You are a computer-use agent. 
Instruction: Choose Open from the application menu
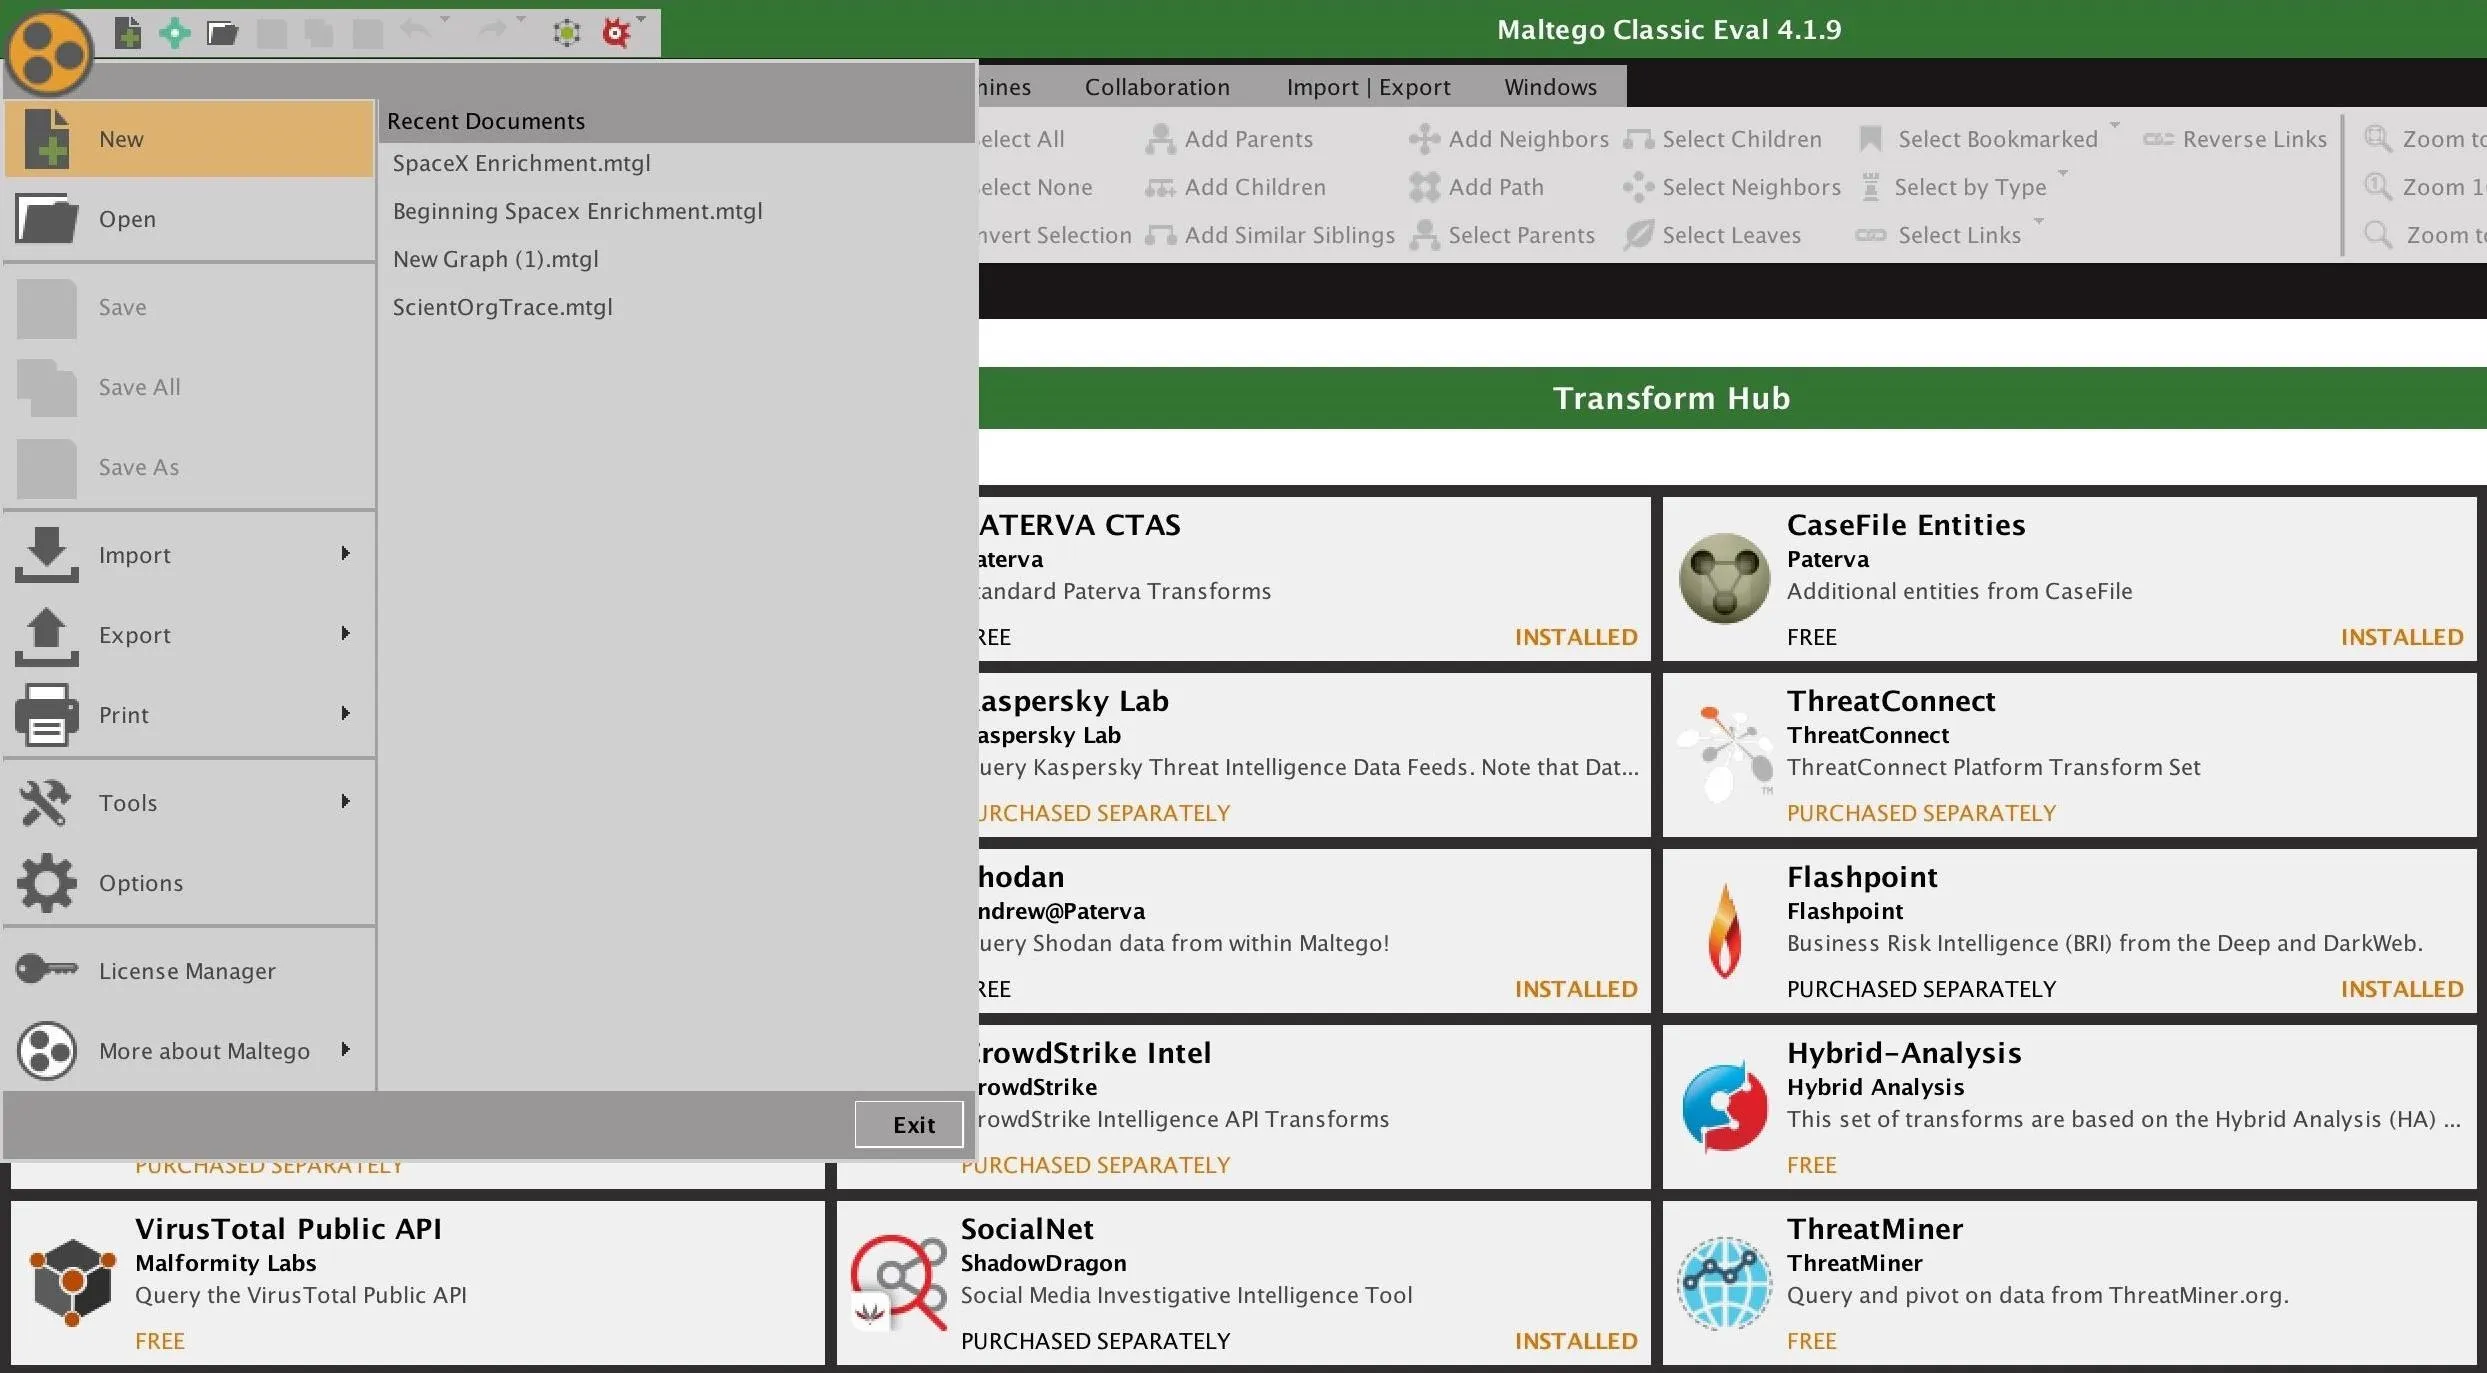pos(189,218)
